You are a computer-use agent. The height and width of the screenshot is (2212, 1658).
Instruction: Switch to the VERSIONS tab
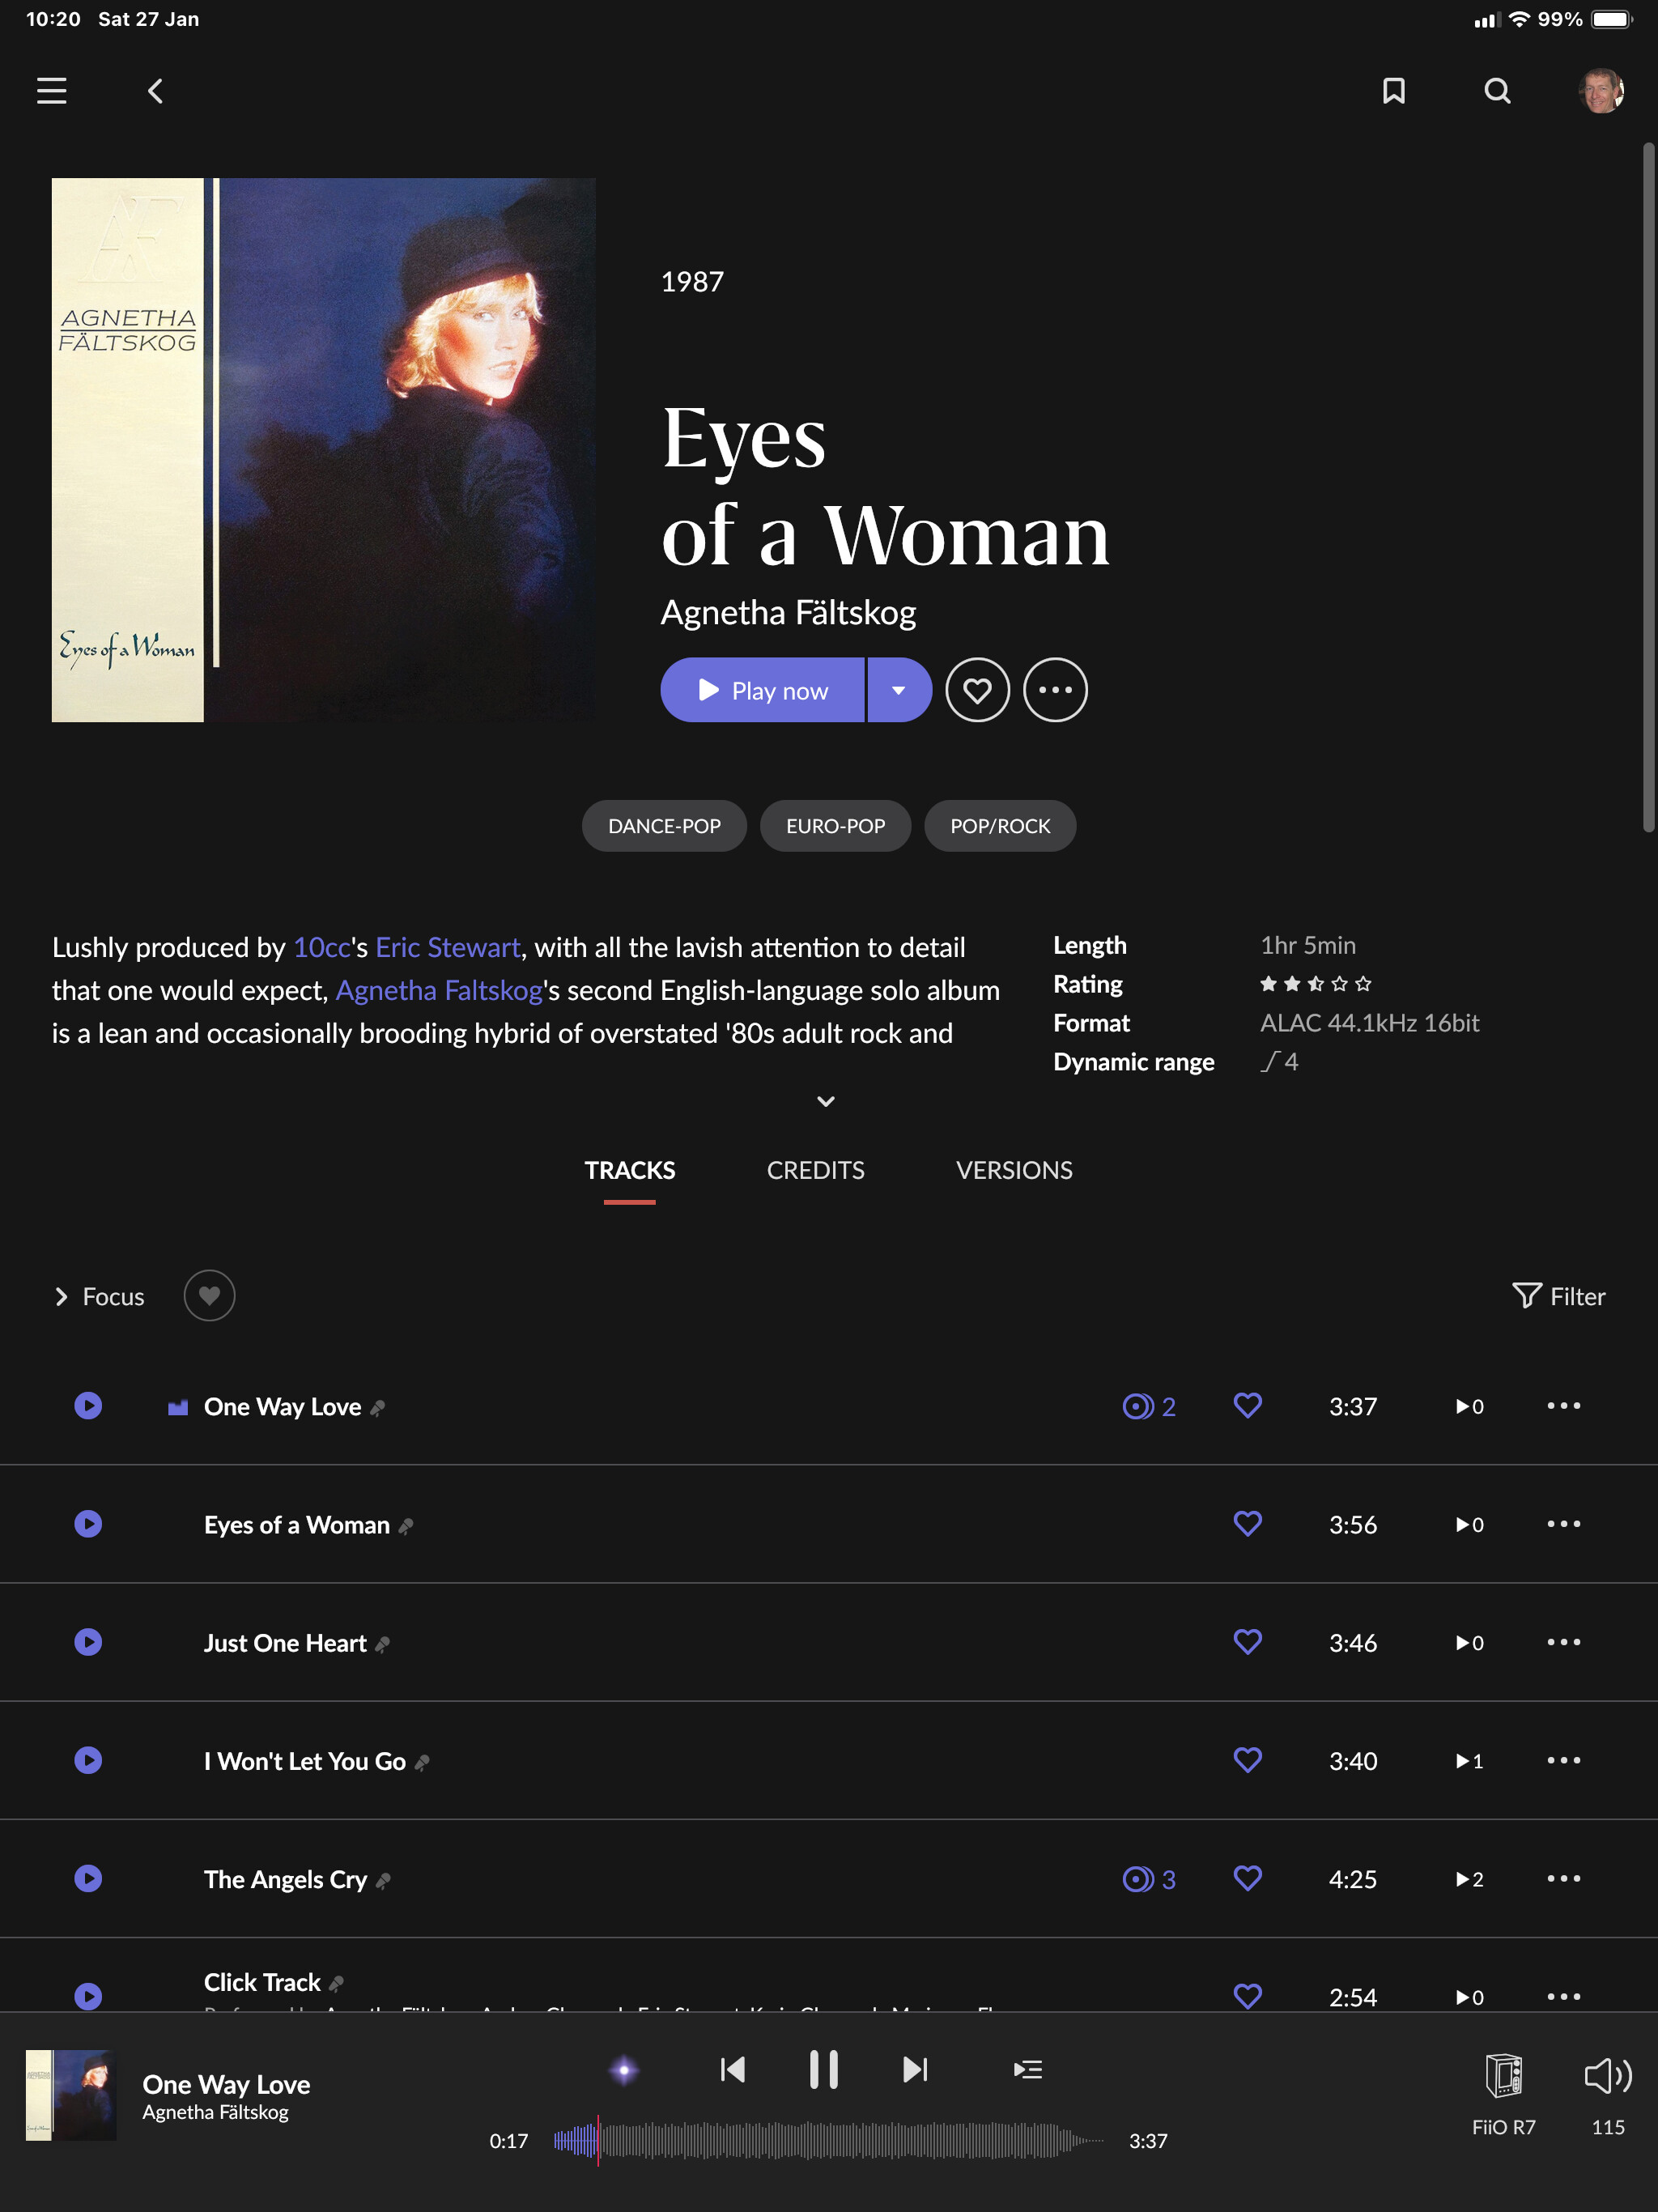1014,1170
